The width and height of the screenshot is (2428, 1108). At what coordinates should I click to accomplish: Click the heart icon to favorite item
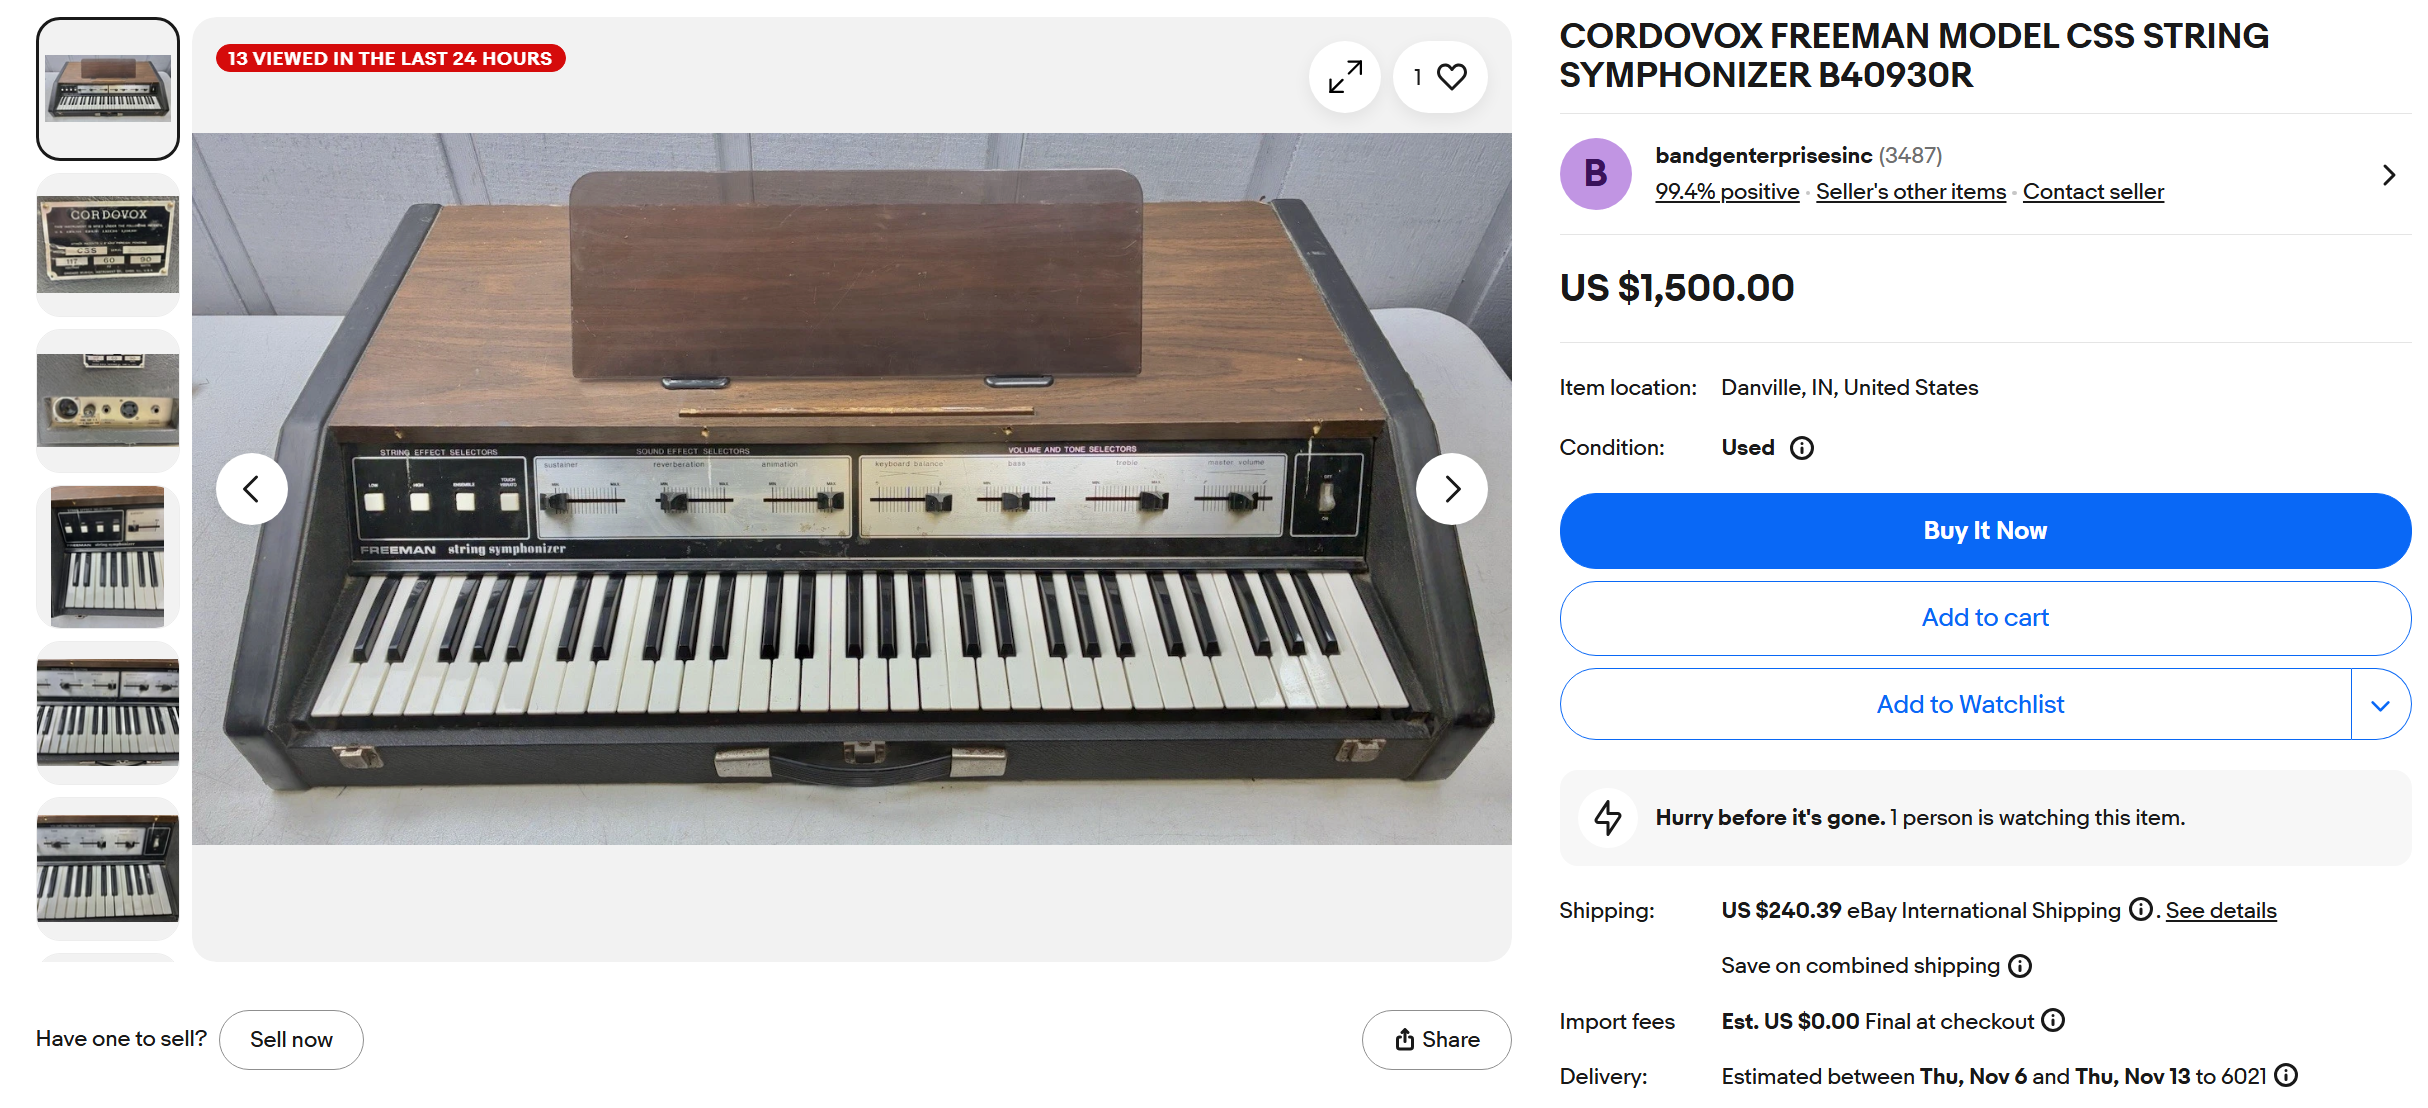pos(1451,77)
